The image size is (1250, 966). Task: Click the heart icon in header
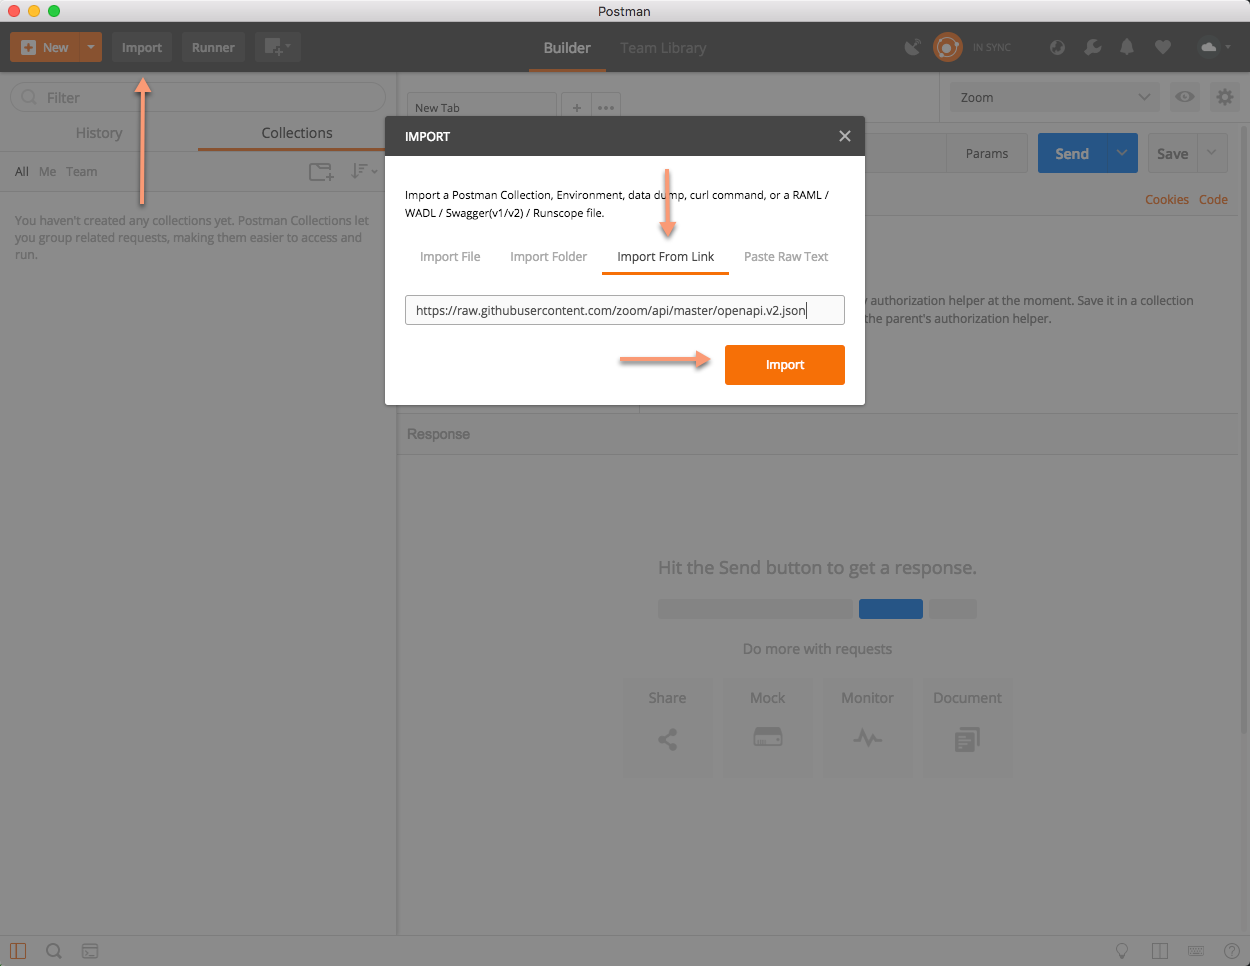coord(1162,47)
